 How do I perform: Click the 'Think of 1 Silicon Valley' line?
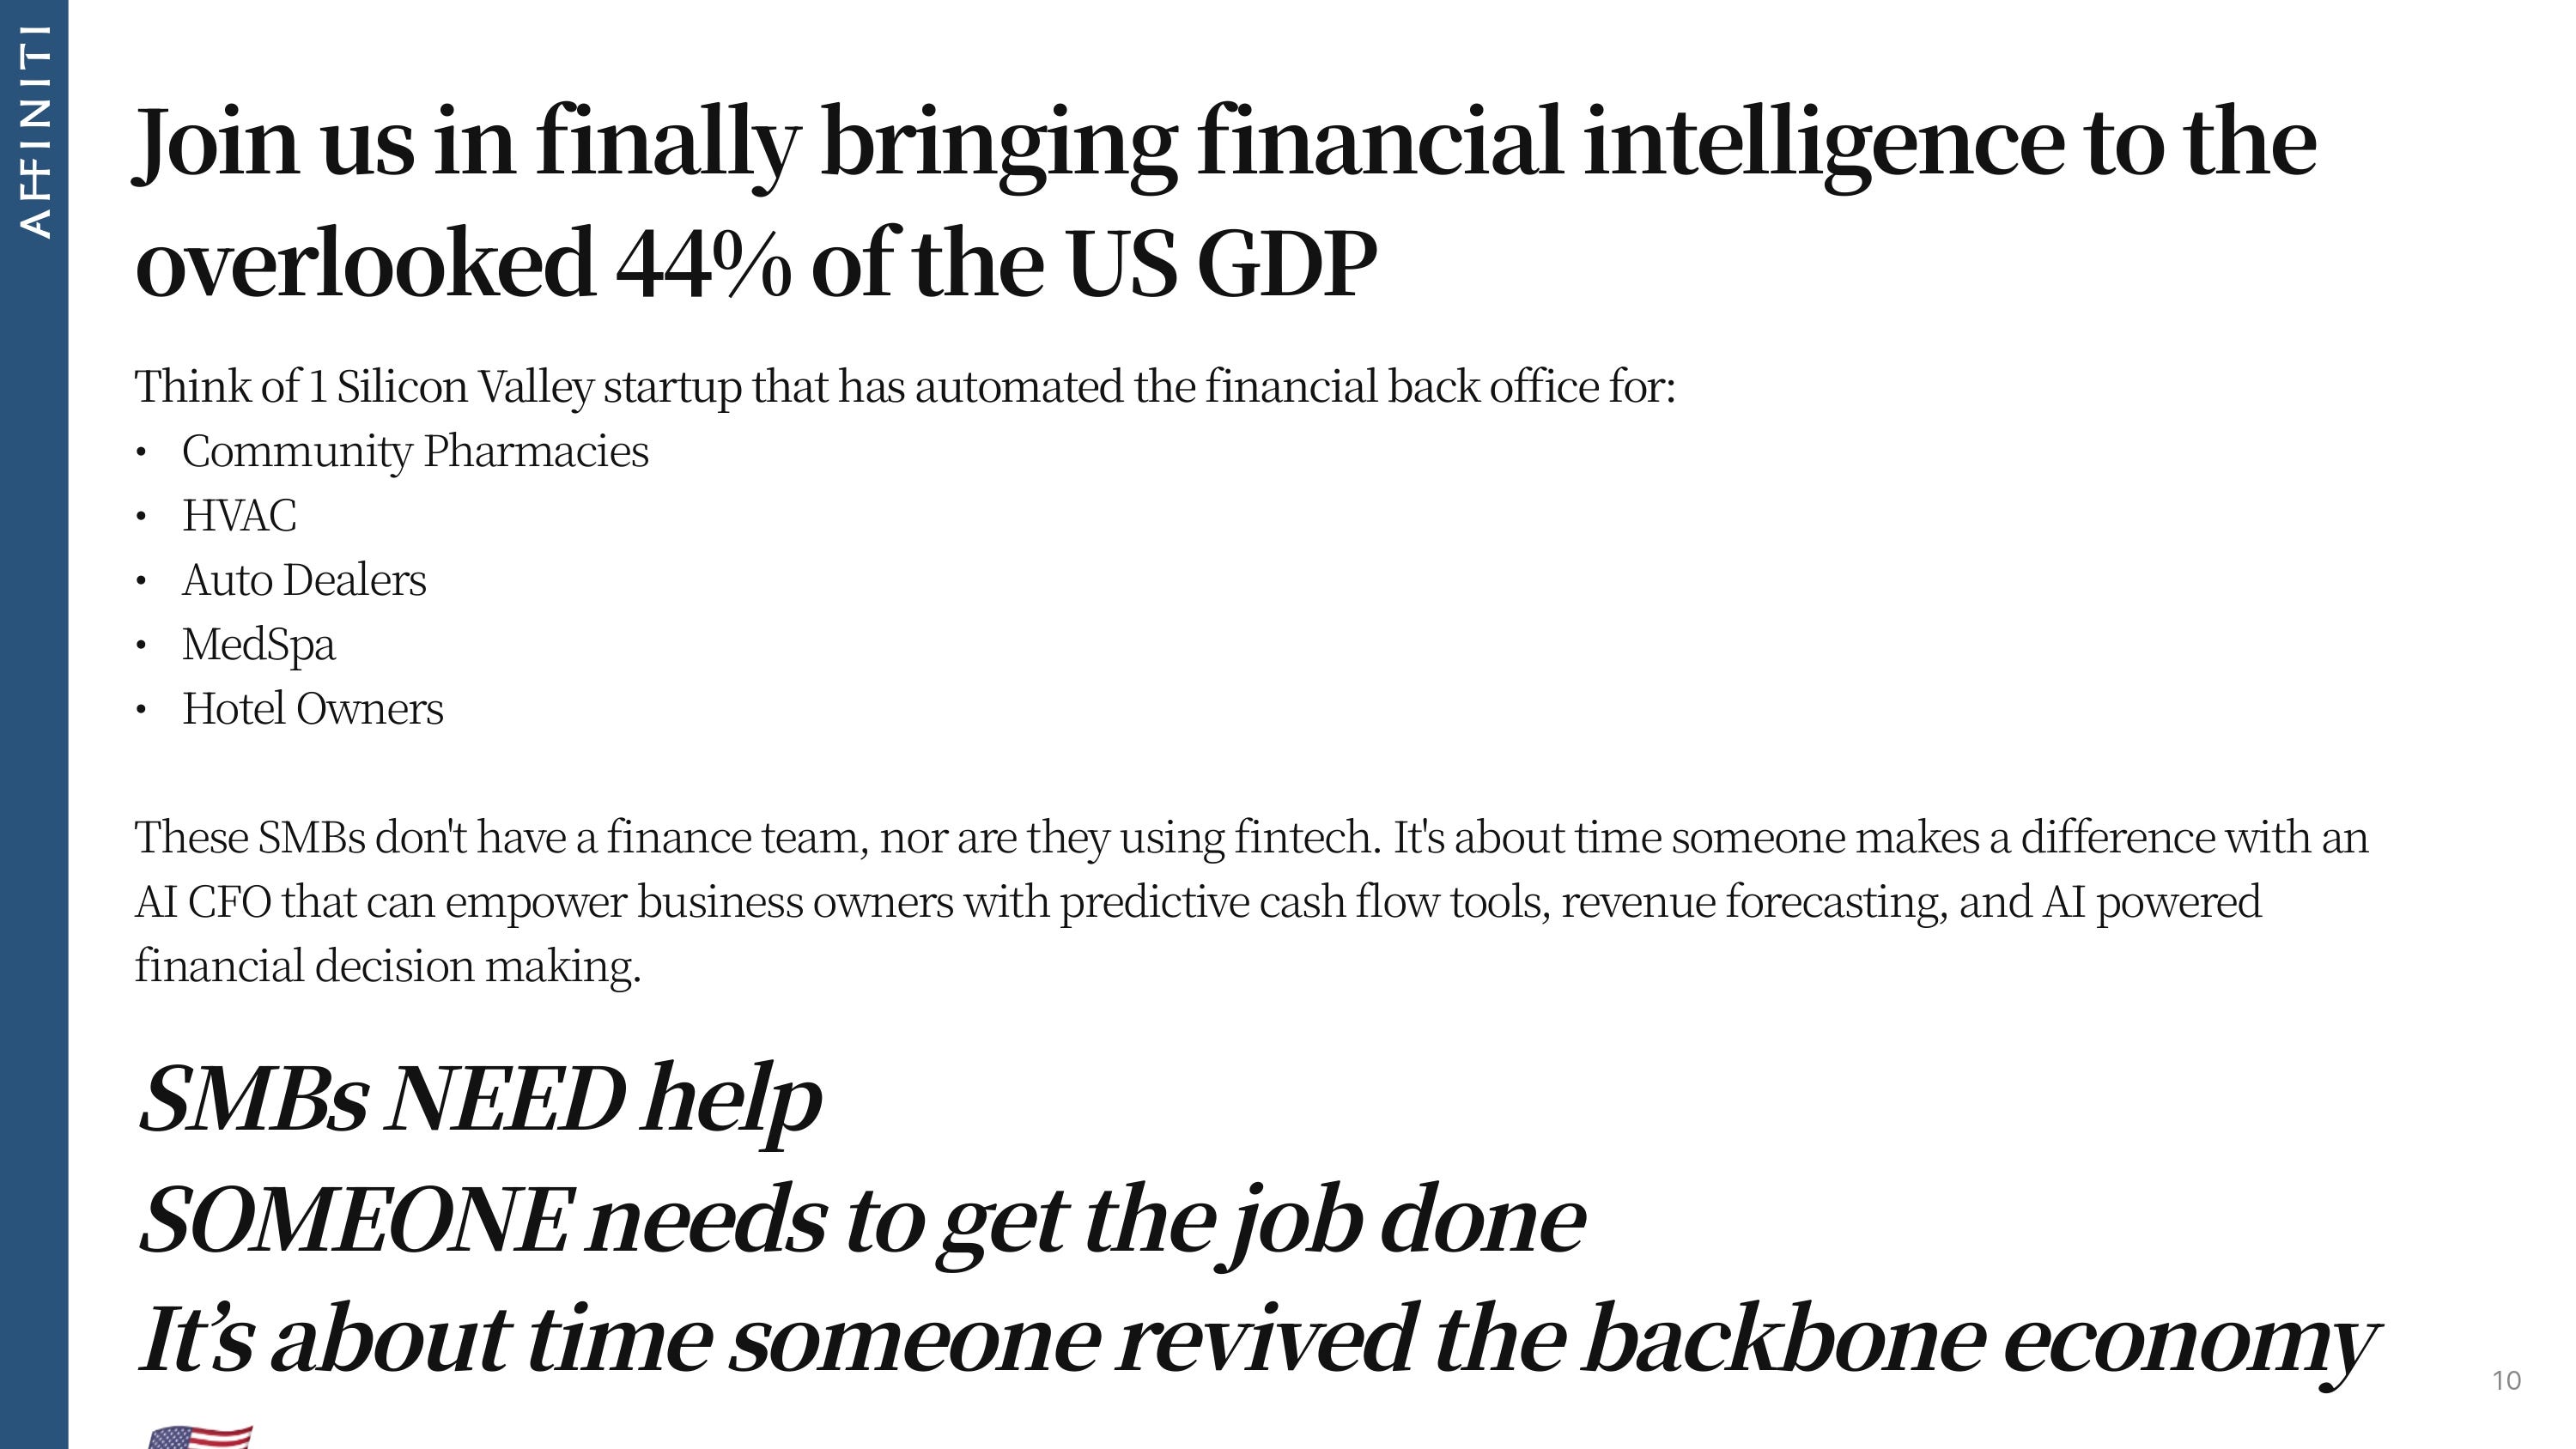point(905,387)
